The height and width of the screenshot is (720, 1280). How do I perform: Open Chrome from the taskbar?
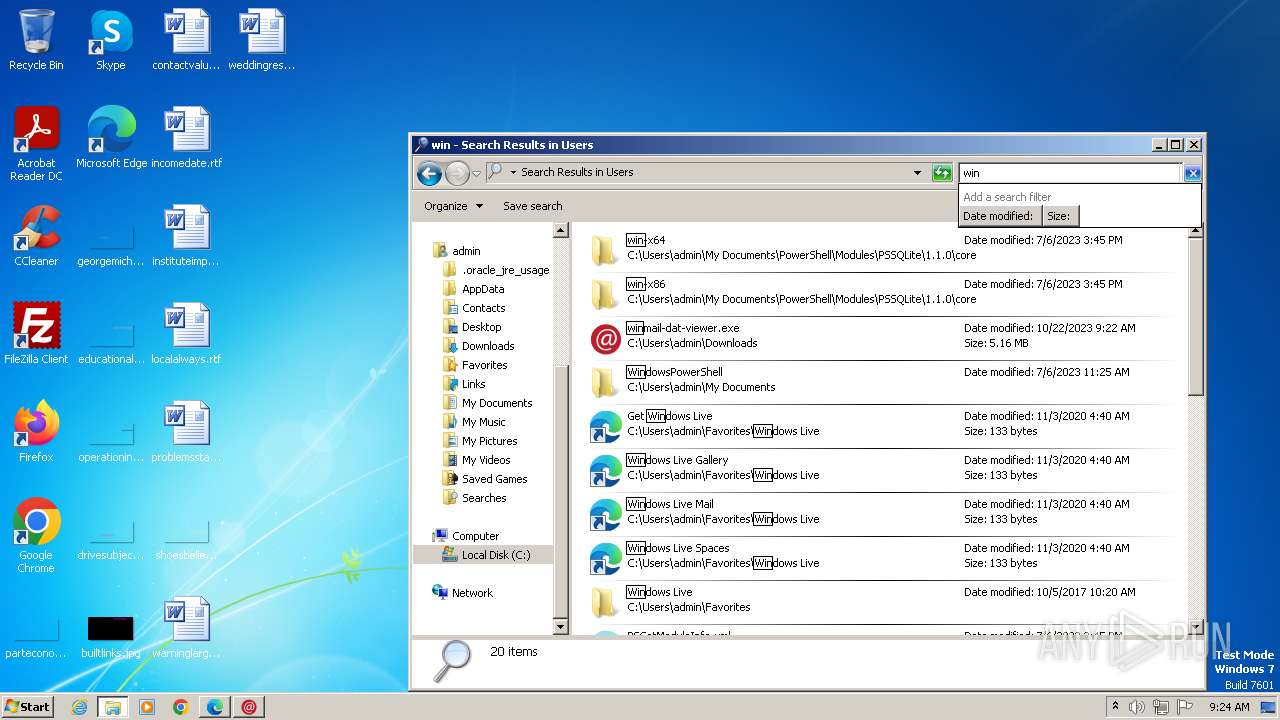tap(181, 707)
